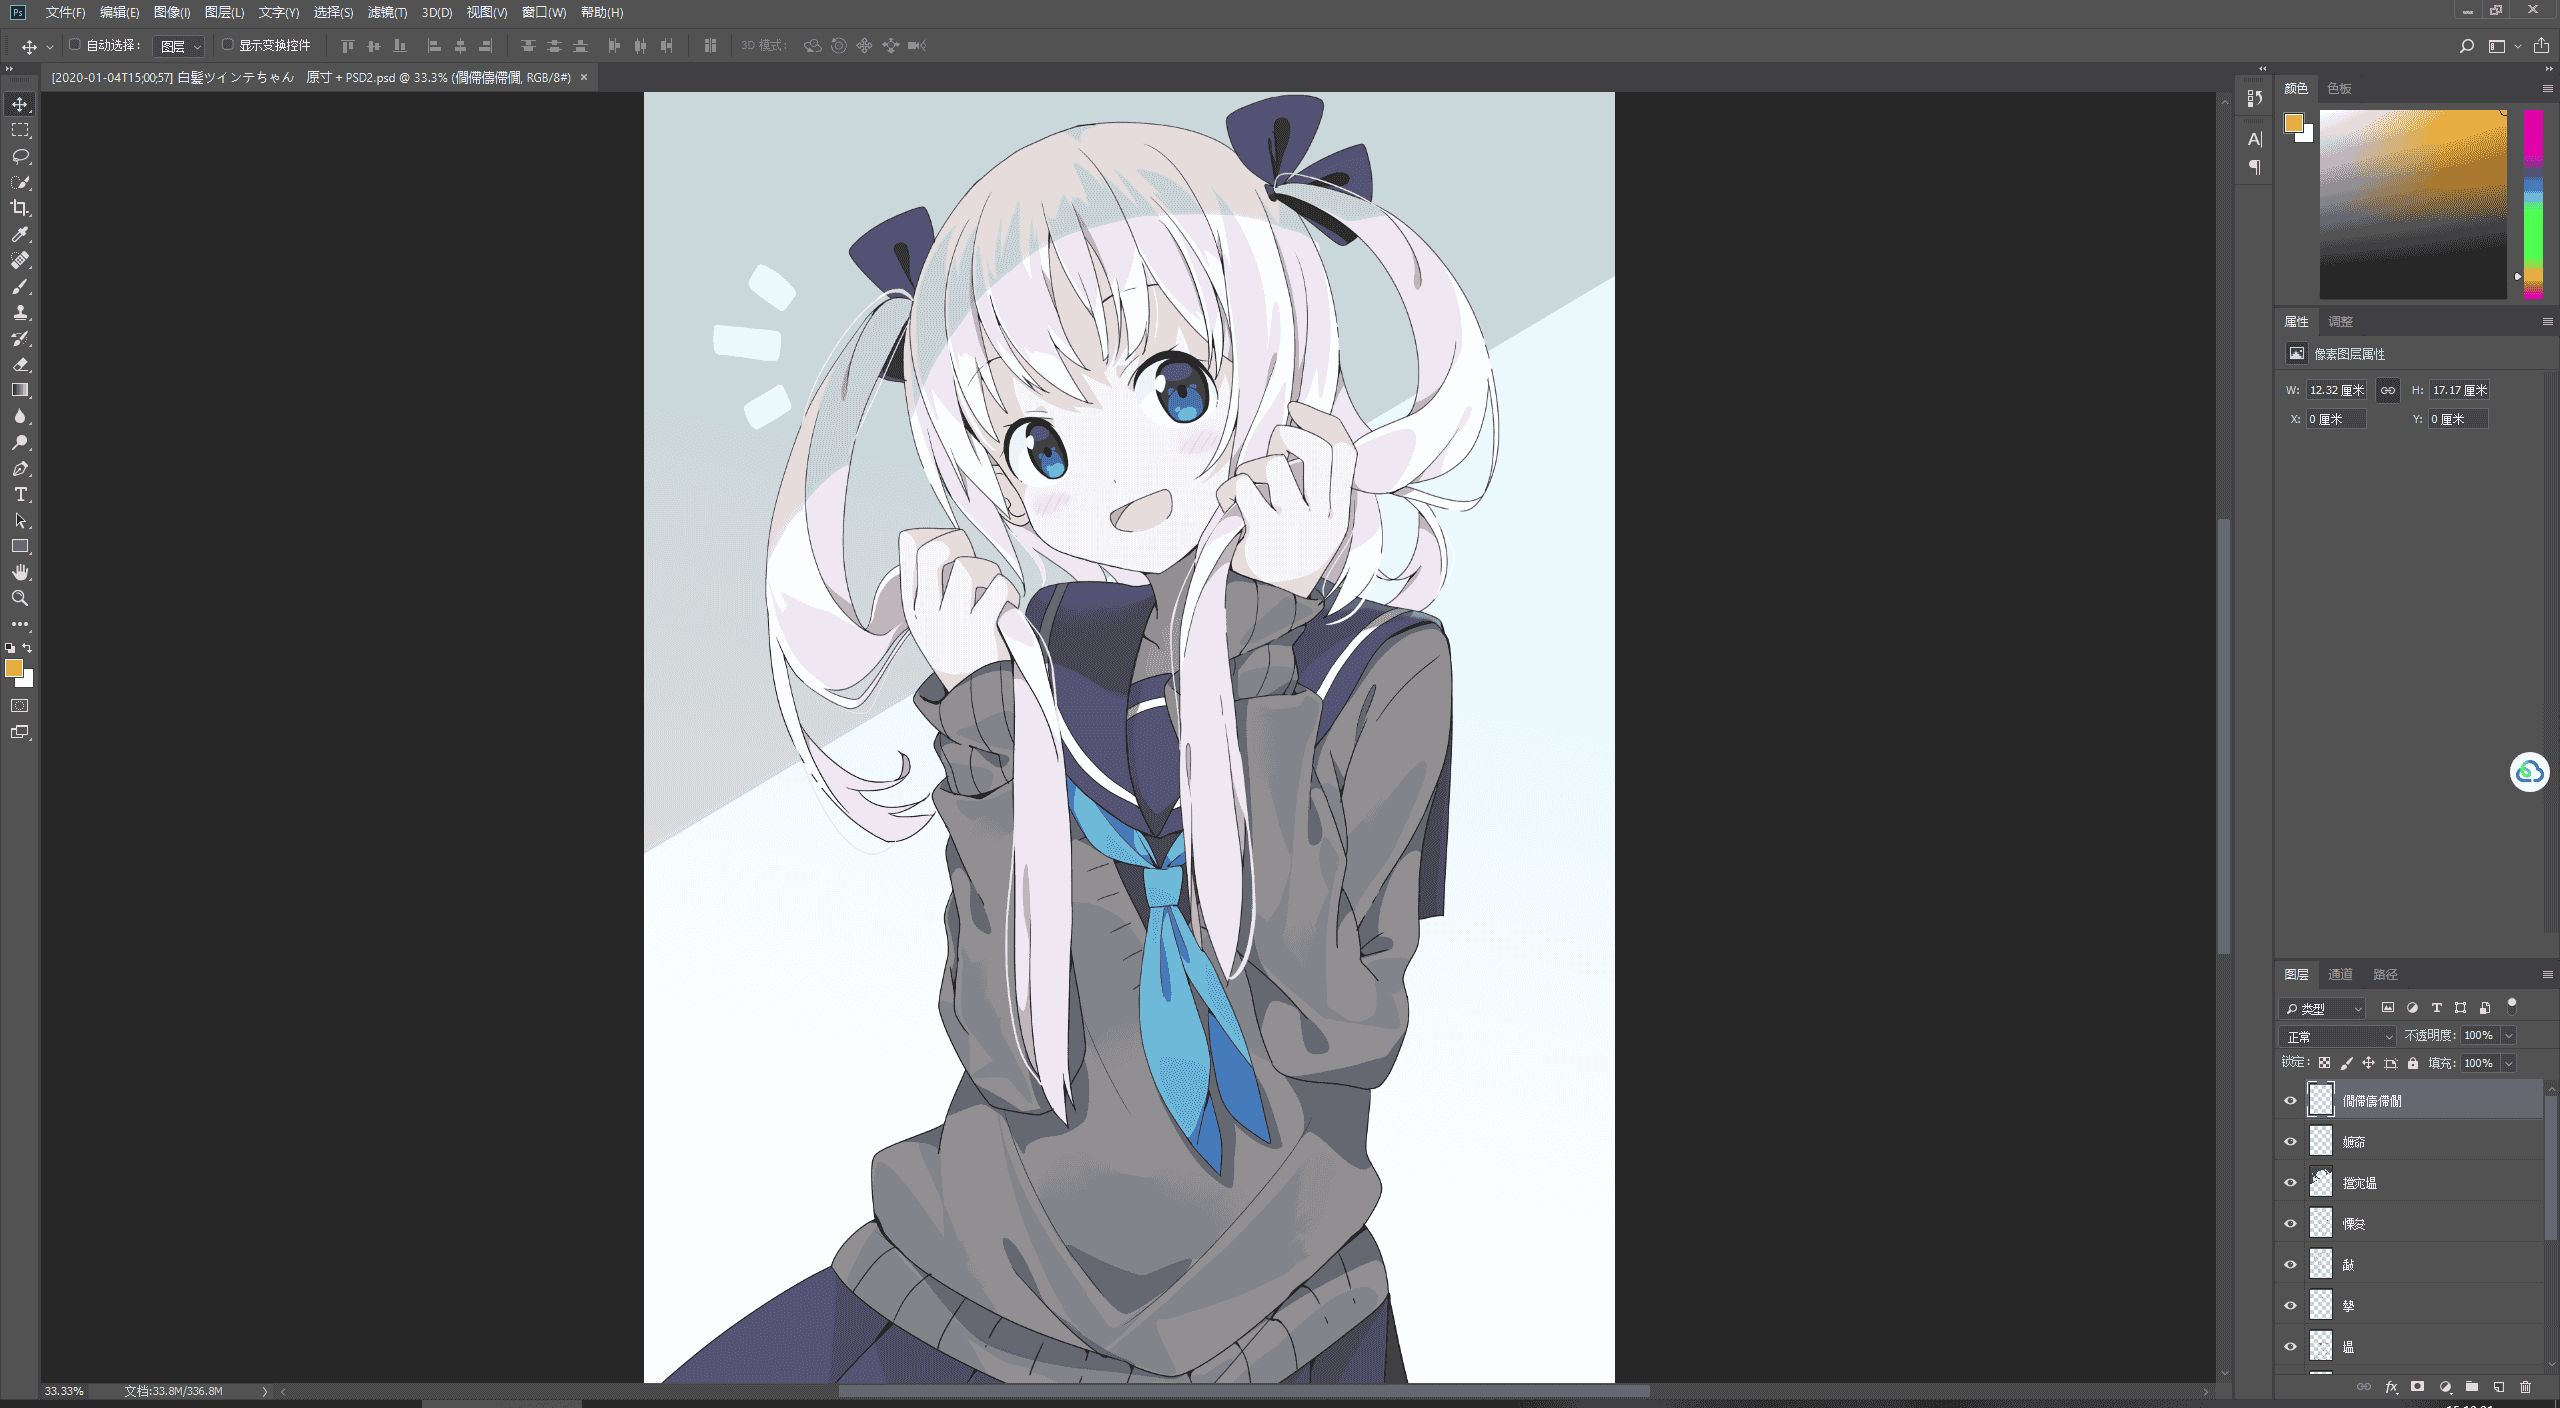
Task: Lock all padlock icon in Layers
Action: 2413,1063
